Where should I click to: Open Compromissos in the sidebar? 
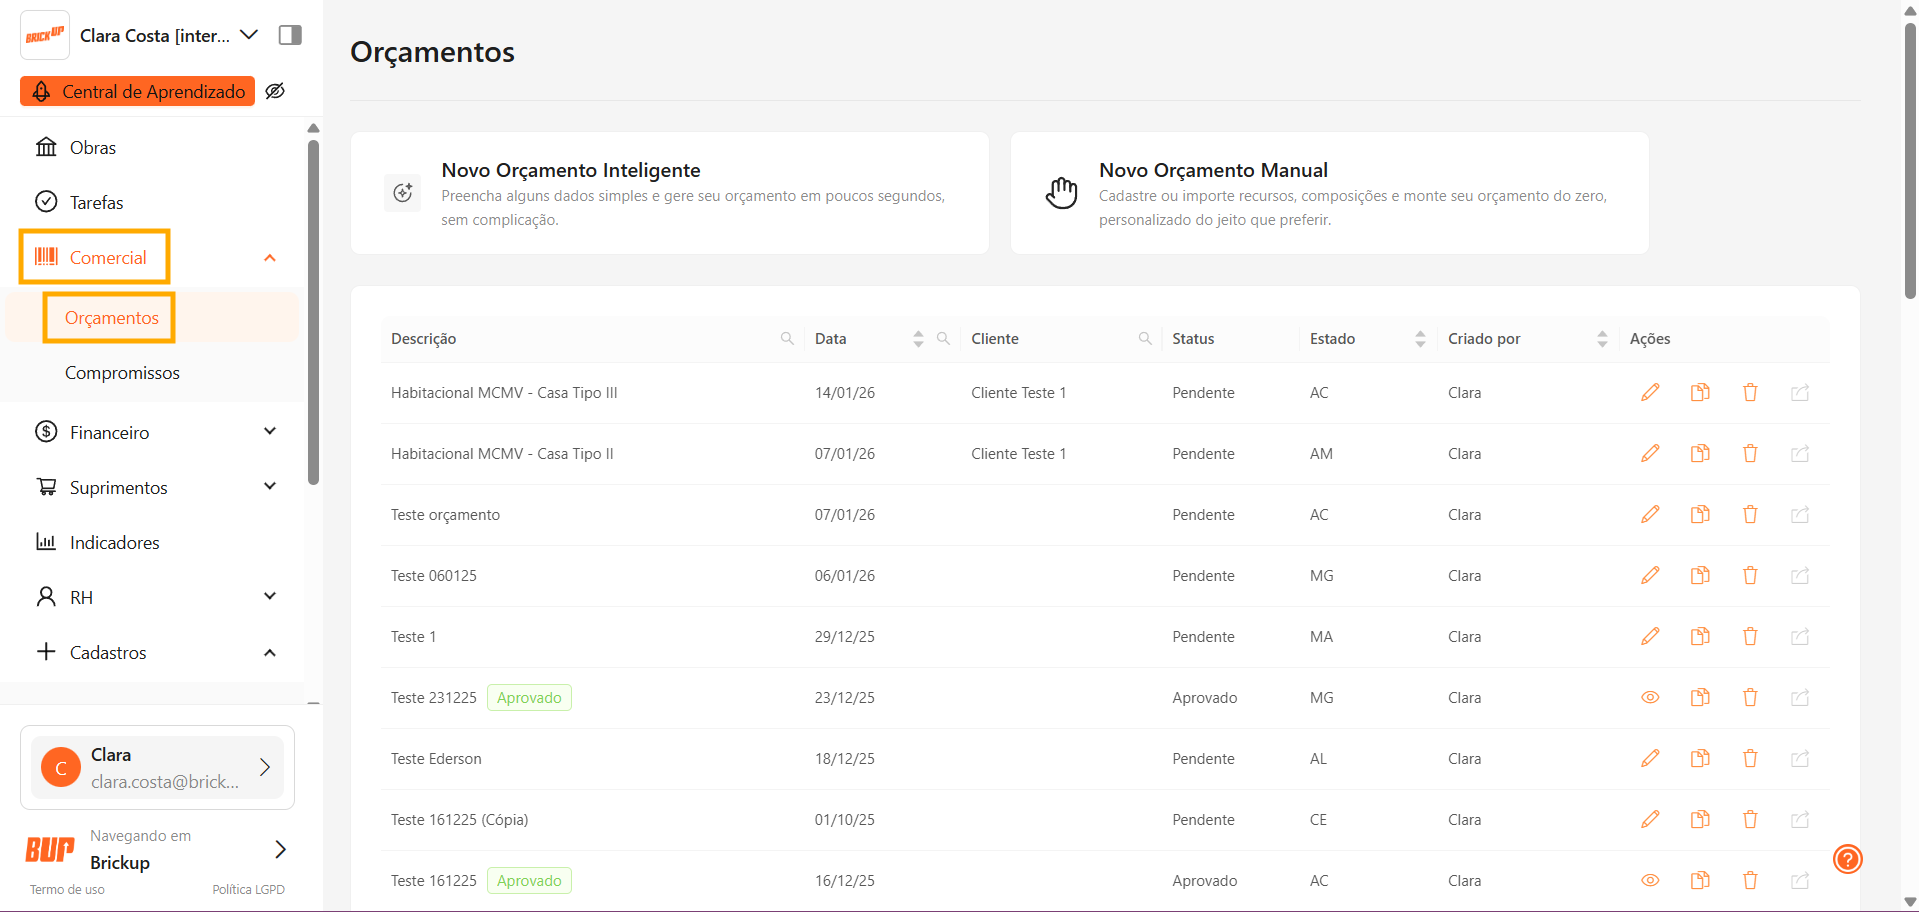122,373
